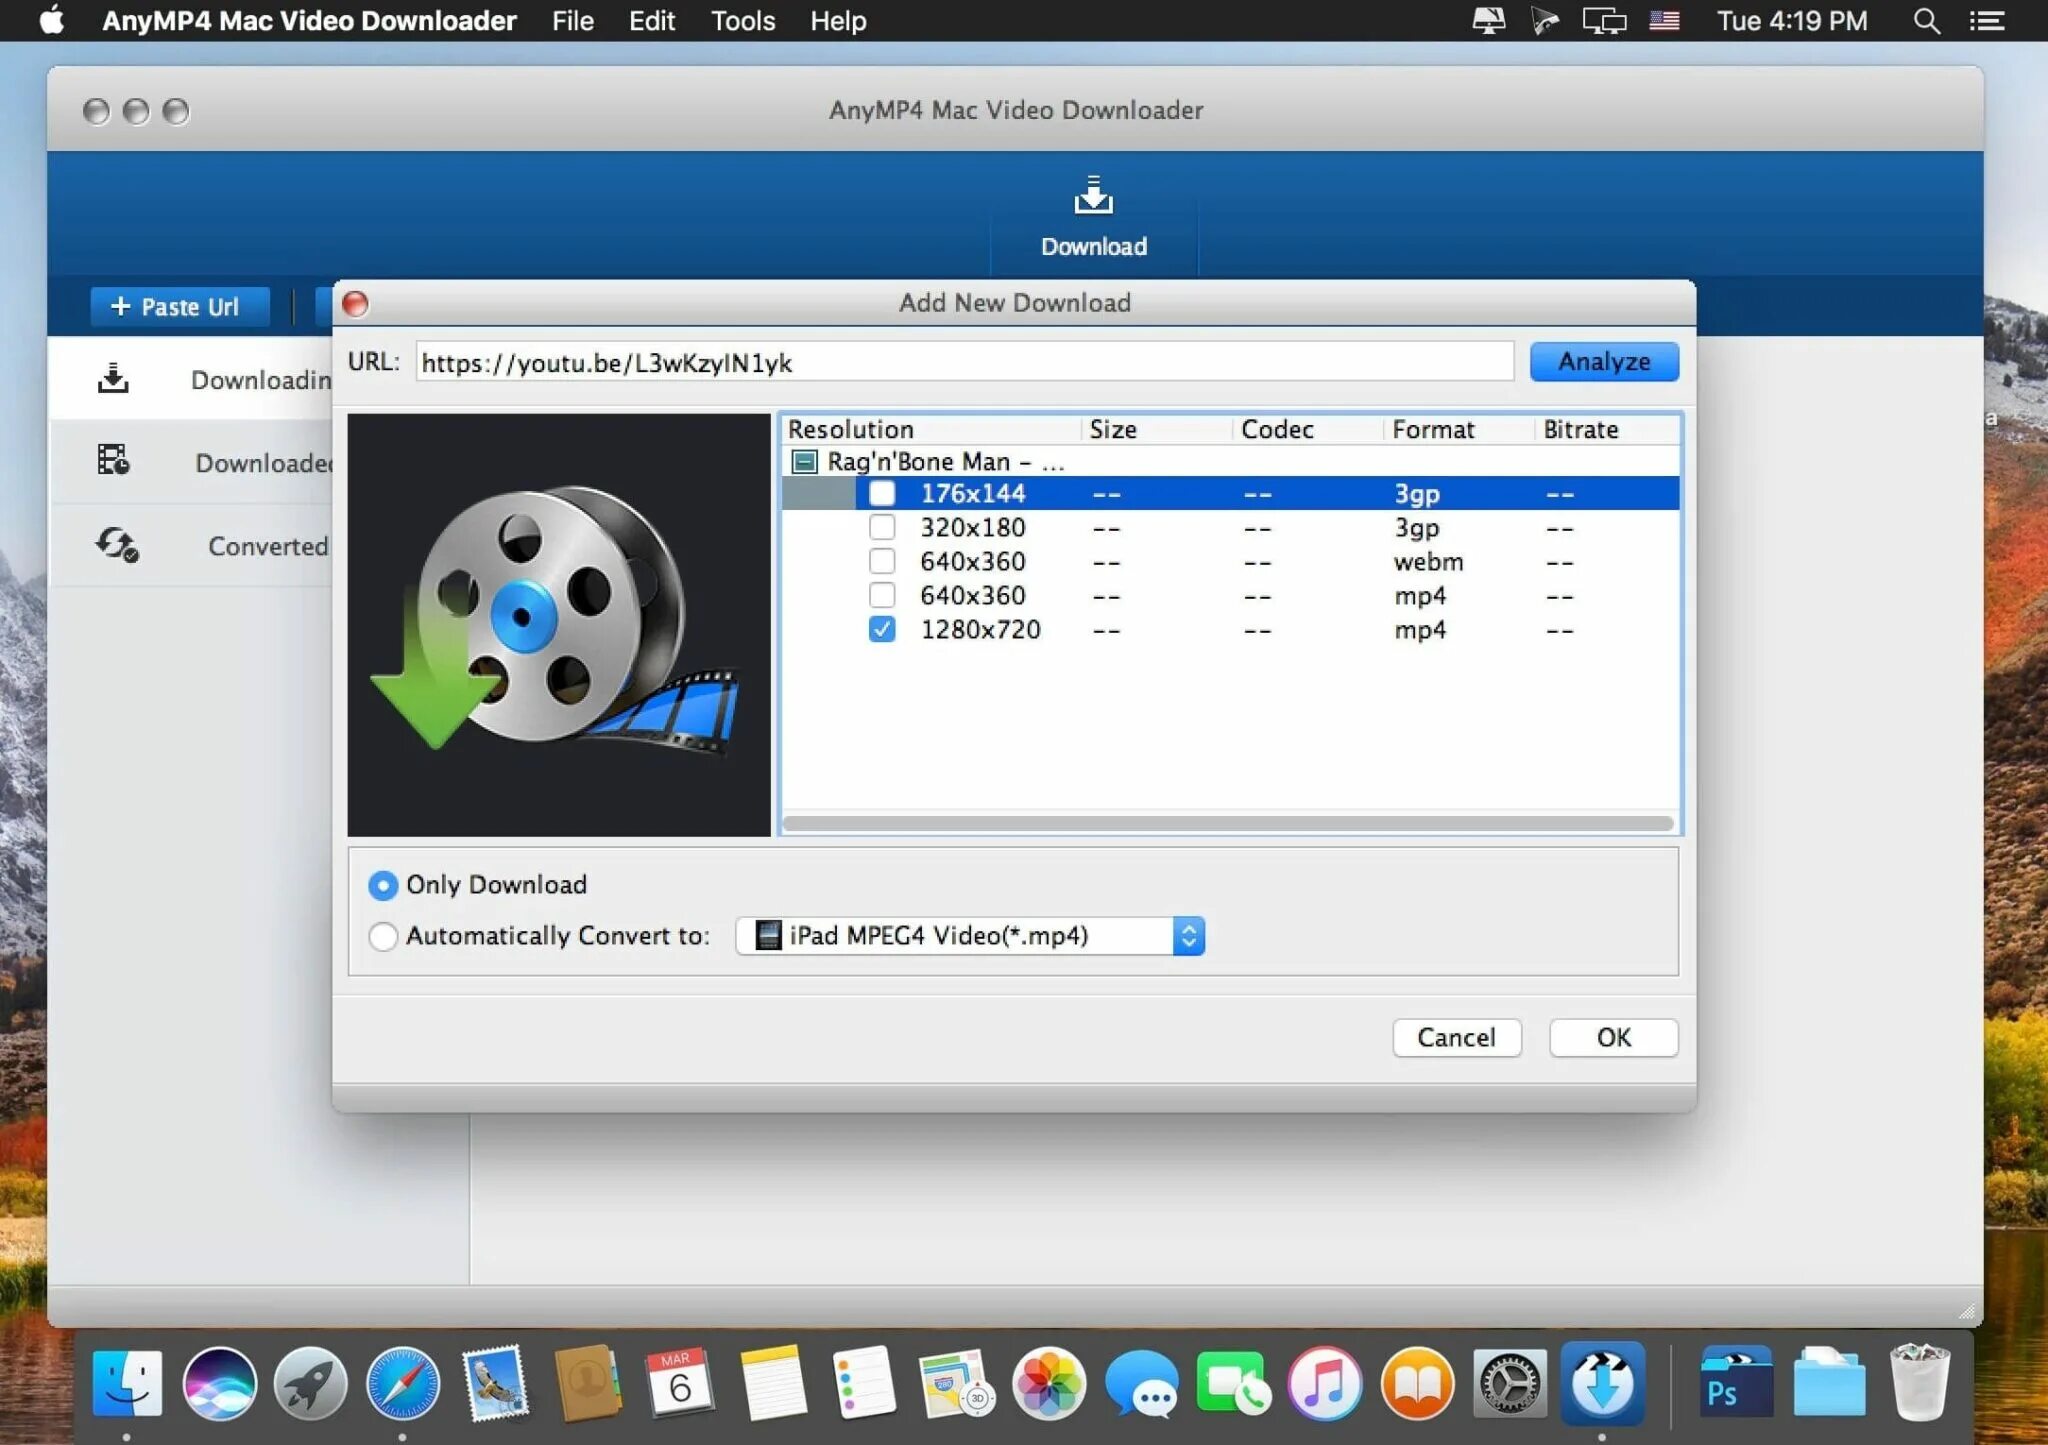Viewport: 2048px width, 1445px height.
Task: Click the horizontal scrollbar of resolution list
Action: pyautogui.click(x=1227, y=823)
